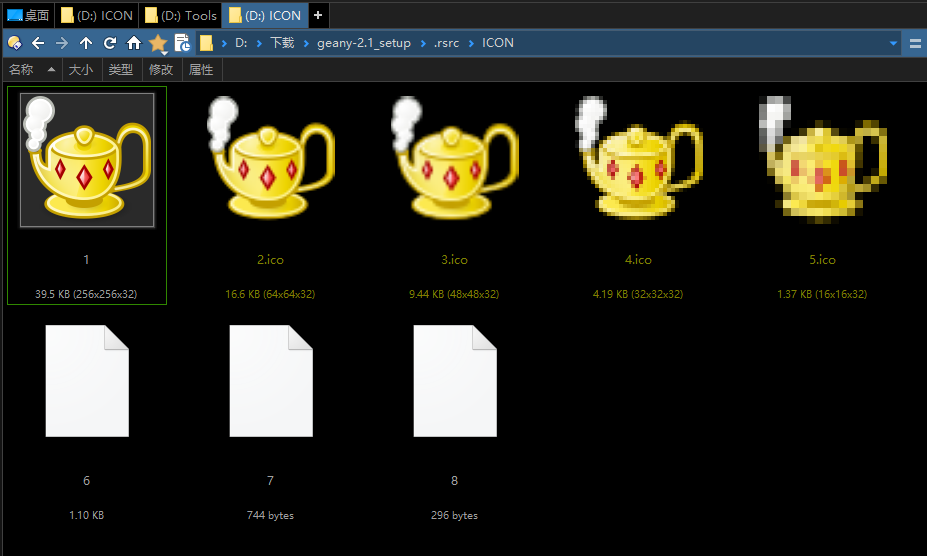Go to the home location
Viewport: 927px width, 556px height.
134,43
